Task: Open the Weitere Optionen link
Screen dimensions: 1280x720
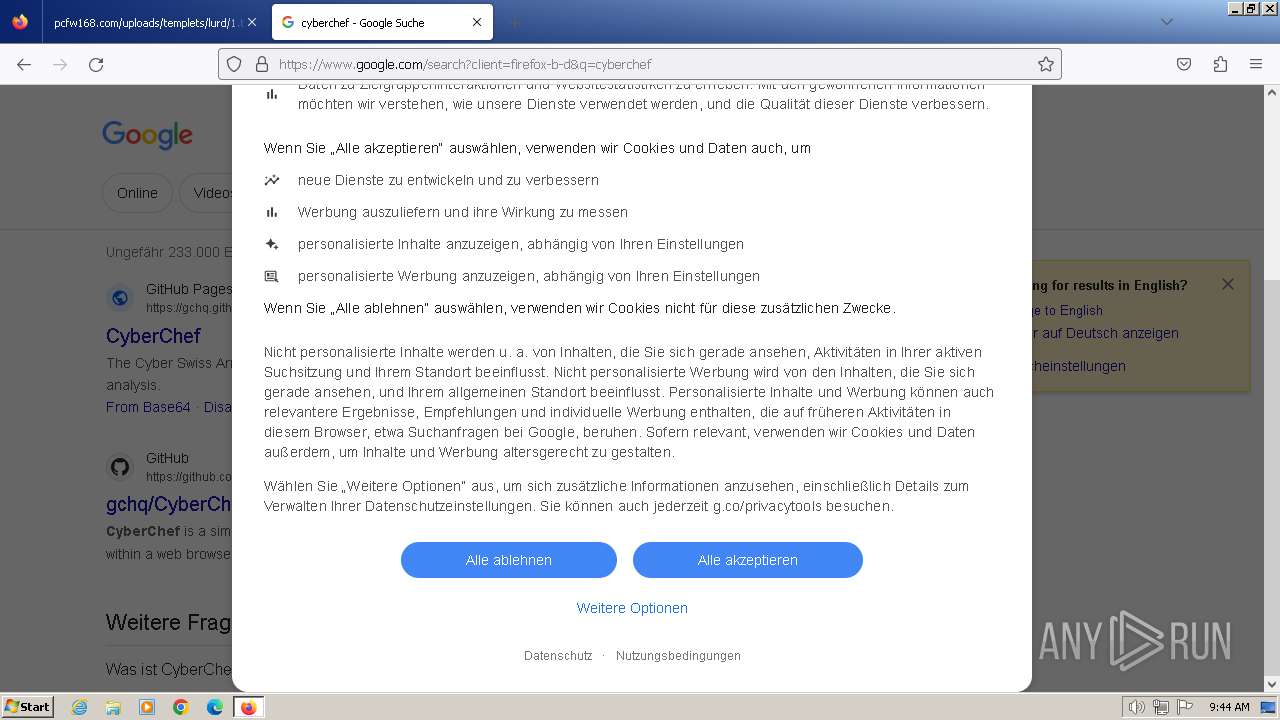Action: click(x=632, y=608)
